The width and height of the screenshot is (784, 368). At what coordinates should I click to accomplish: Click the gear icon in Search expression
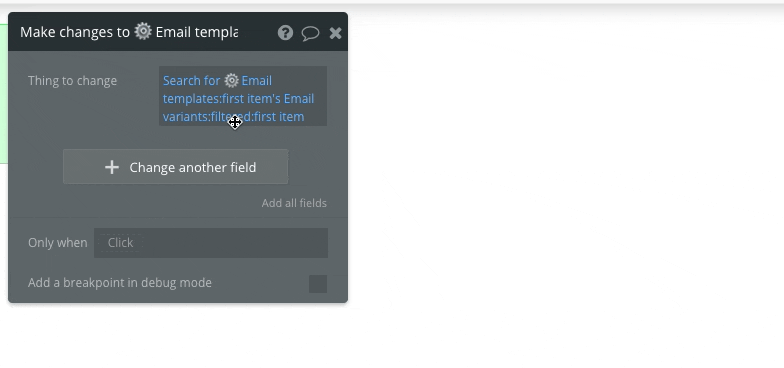click(x=231, y=80)
